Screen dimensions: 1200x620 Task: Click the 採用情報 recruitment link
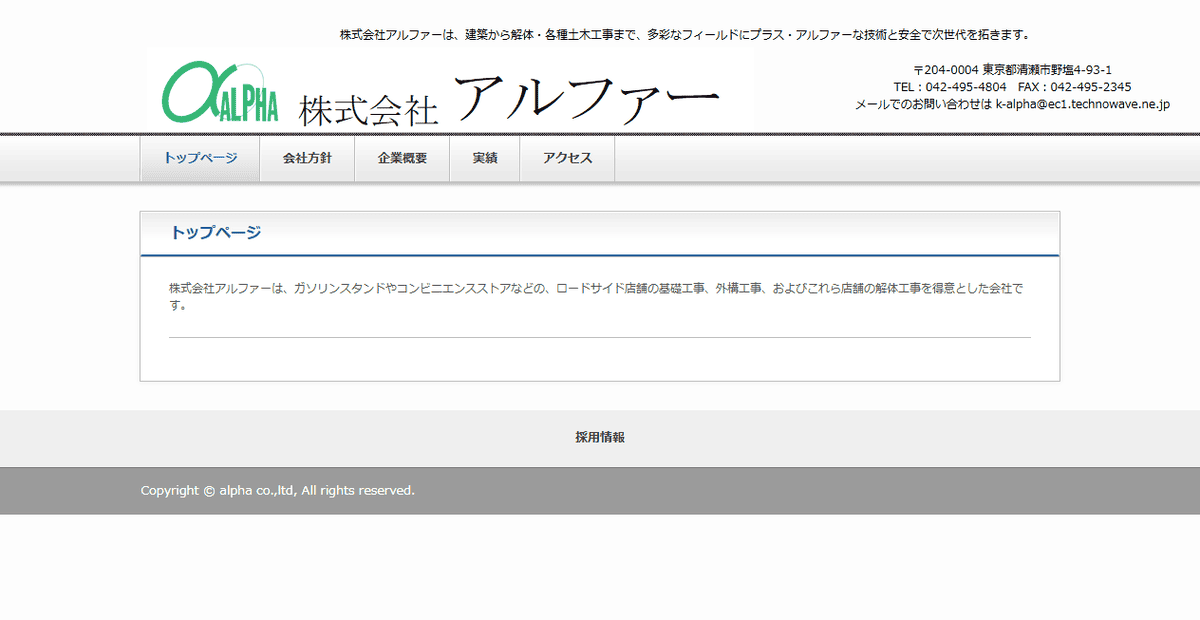pos(600,437)
